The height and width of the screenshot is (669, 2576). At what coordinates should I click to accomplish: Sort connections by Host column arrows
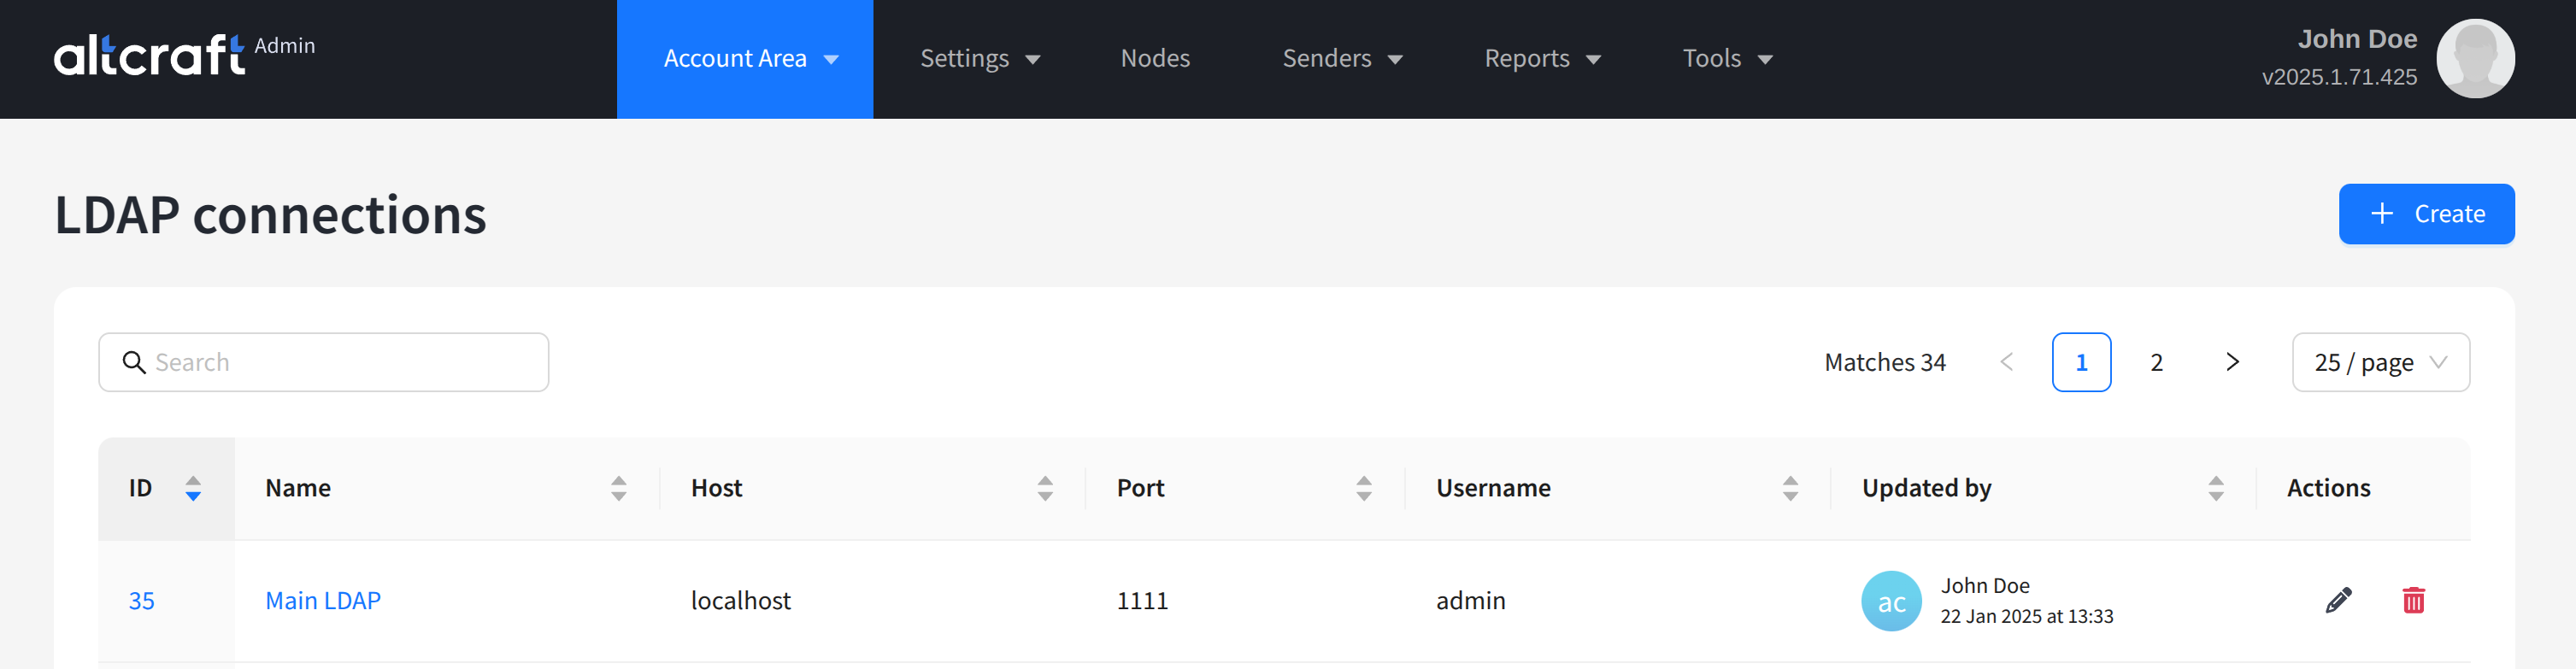[x=1045, y=488]
